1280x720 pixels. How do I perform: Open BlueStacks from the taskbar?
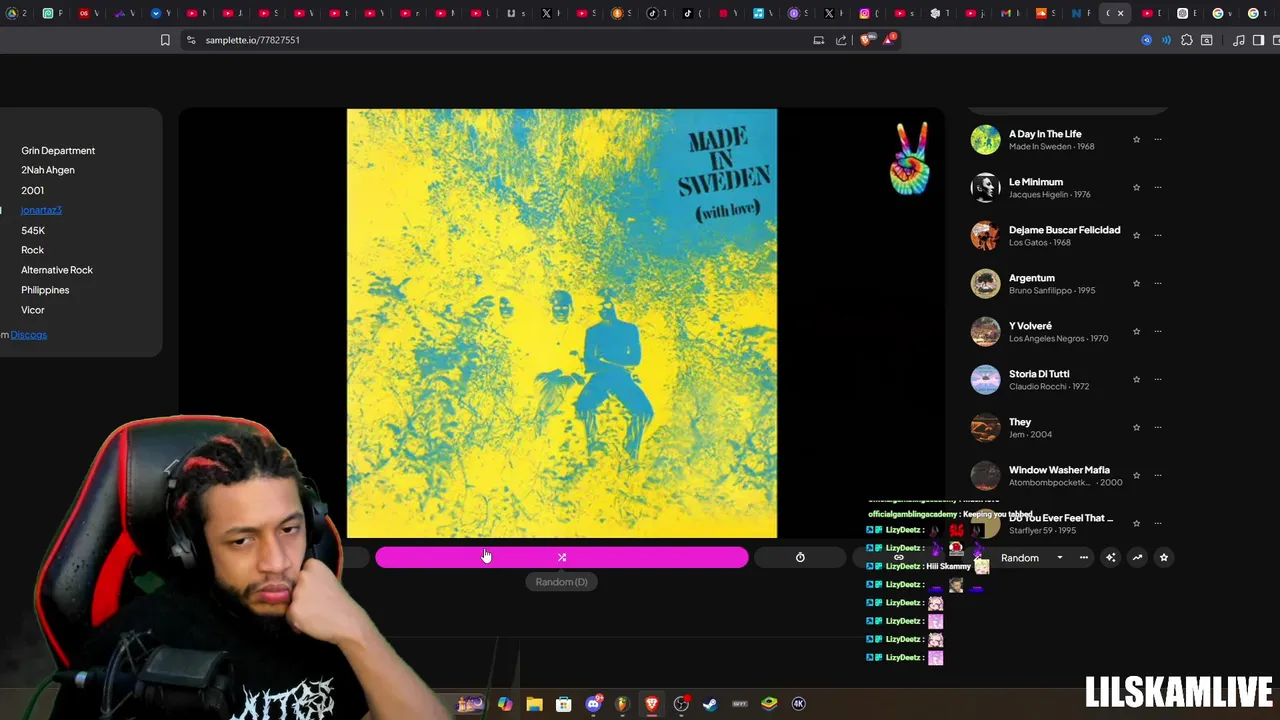(769, 703)
